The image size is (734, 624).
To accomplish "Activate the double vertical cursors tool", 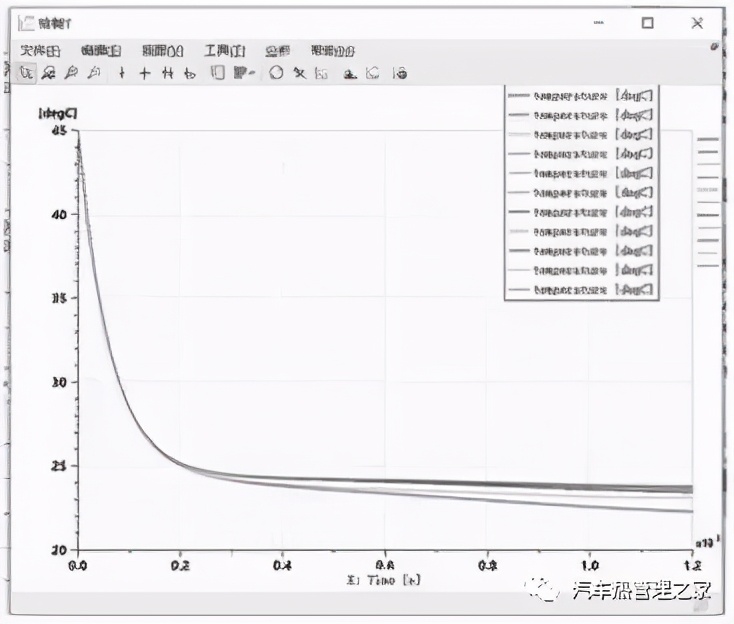I will coord(168,73).
